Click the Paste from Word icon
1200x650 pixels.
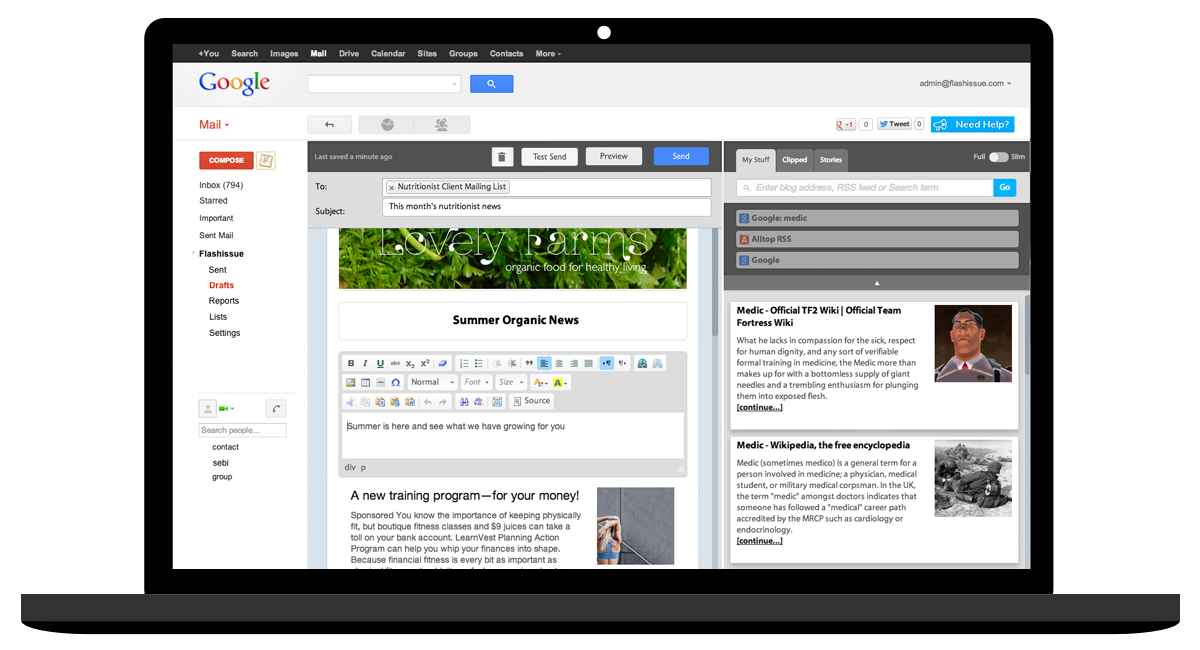(x=410, y=402)
